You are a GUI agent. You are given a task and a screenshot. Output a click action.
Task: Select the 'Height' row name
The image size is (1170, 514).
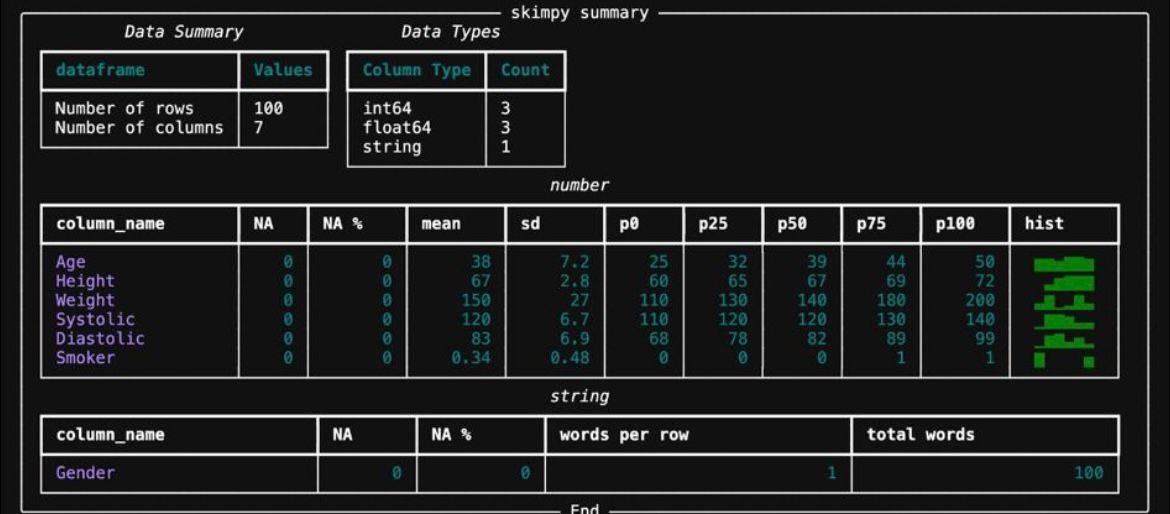point(85,281)
